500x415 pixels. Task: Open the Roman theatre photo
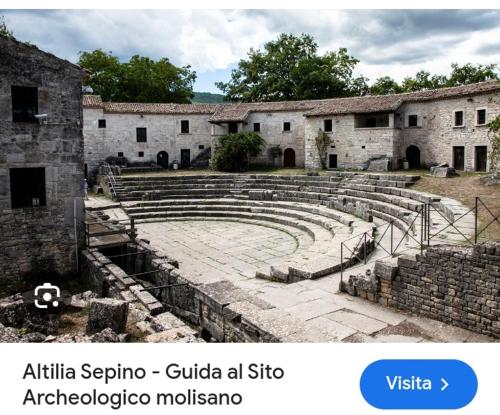point(250,176)
